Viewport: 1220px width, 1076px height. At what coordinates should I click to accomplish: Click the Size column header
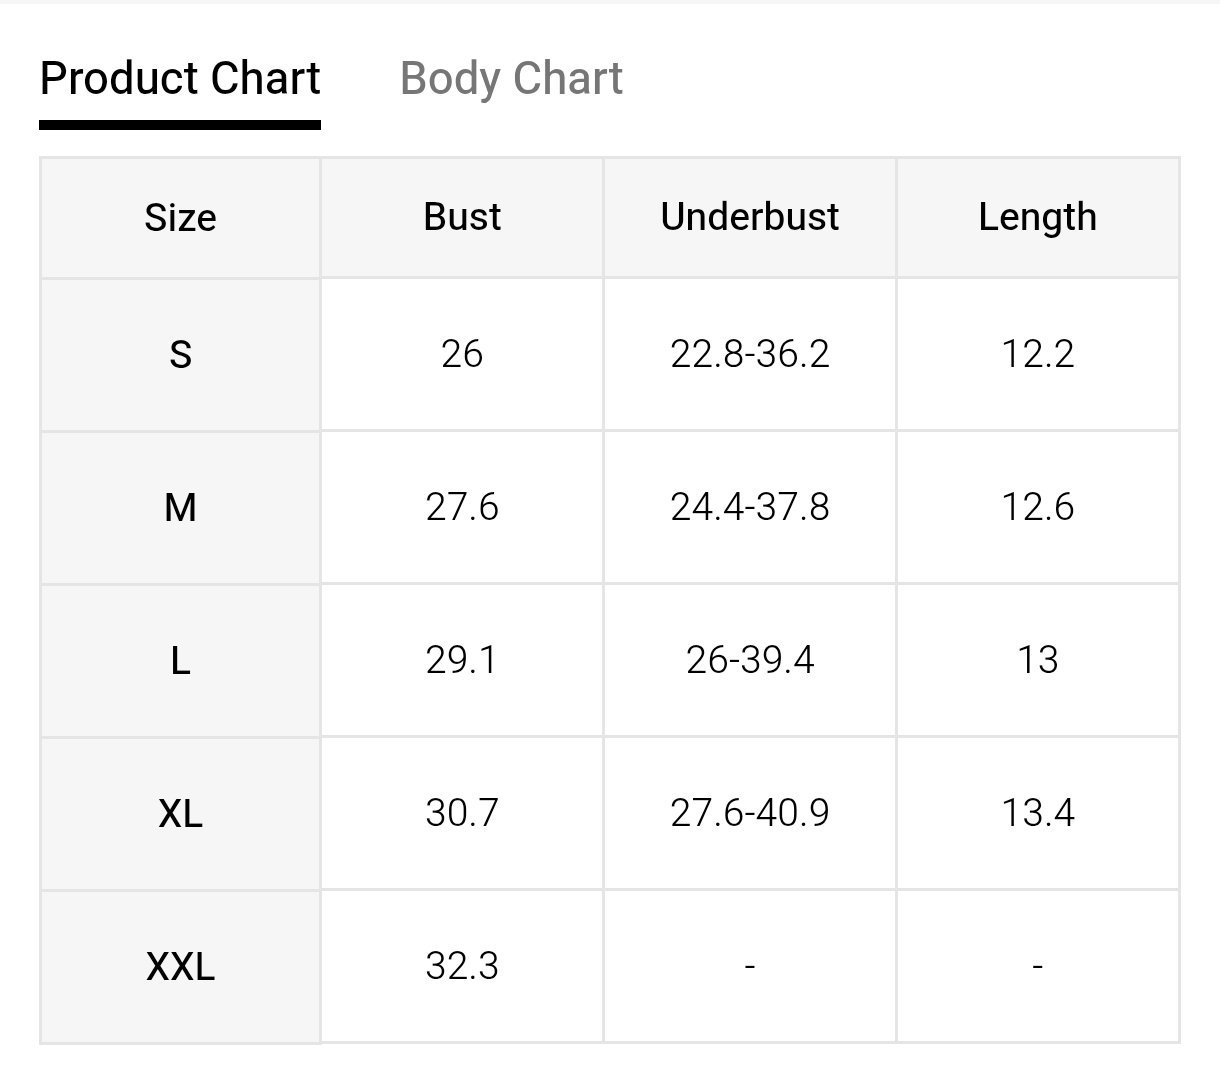180,218
